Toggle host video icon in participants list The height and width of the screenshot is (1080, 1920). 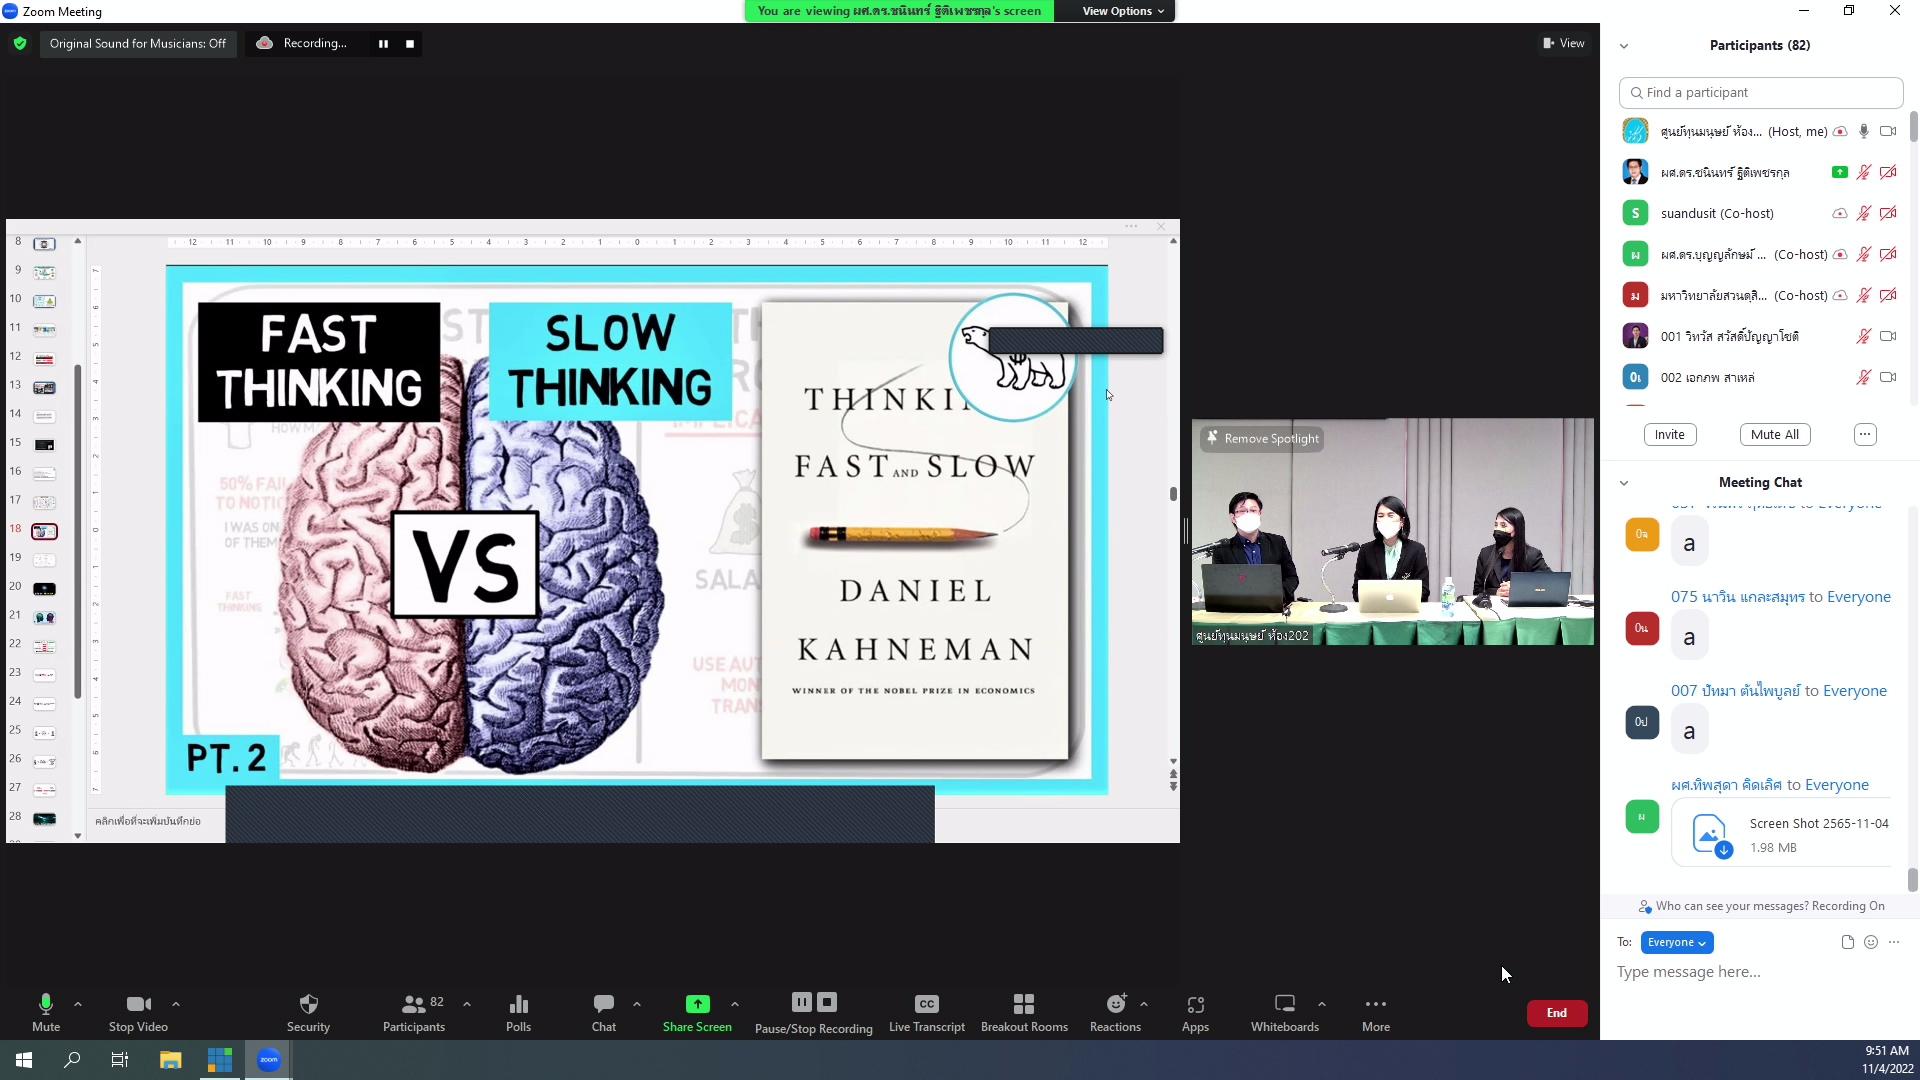point(1888,131)
